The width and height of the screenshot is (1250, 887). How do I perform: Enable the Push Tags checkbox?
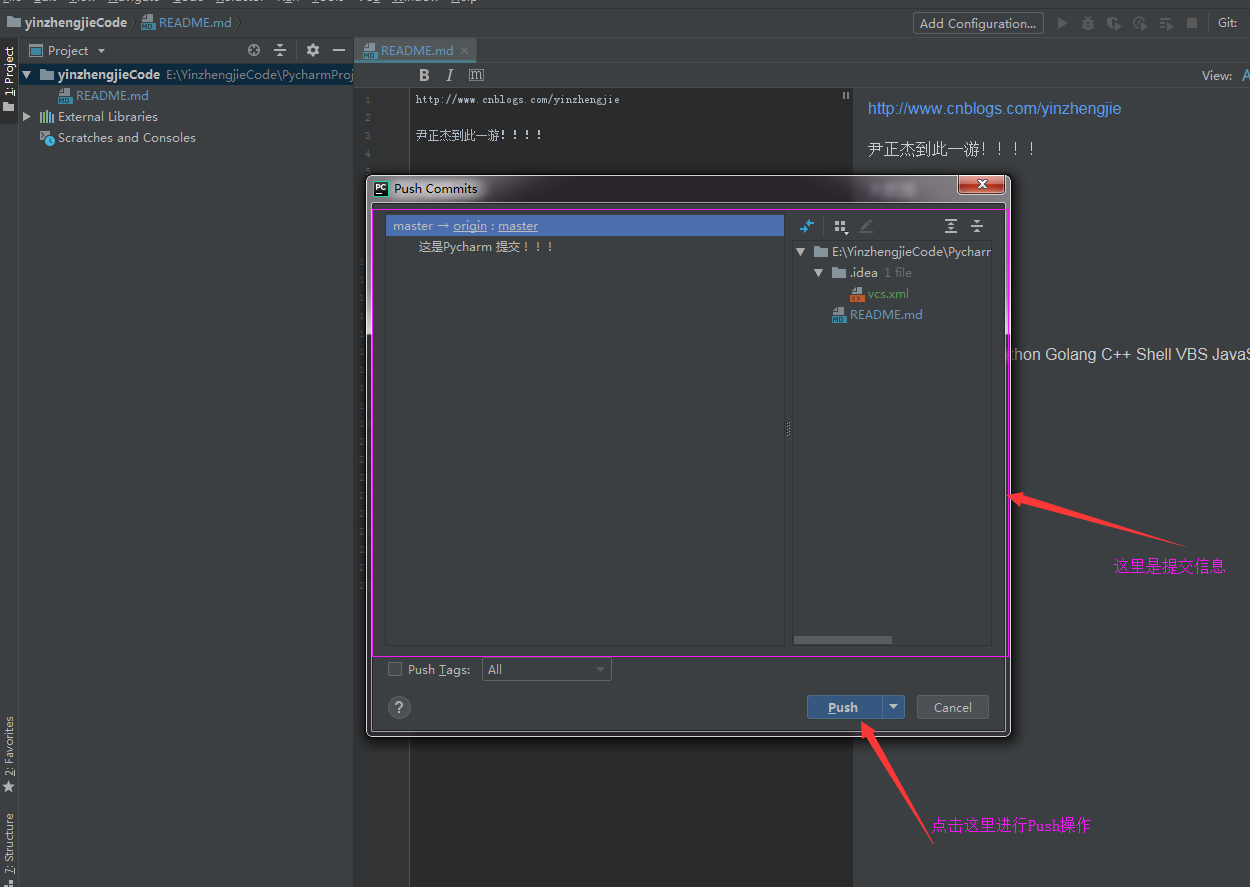(395, 669)
